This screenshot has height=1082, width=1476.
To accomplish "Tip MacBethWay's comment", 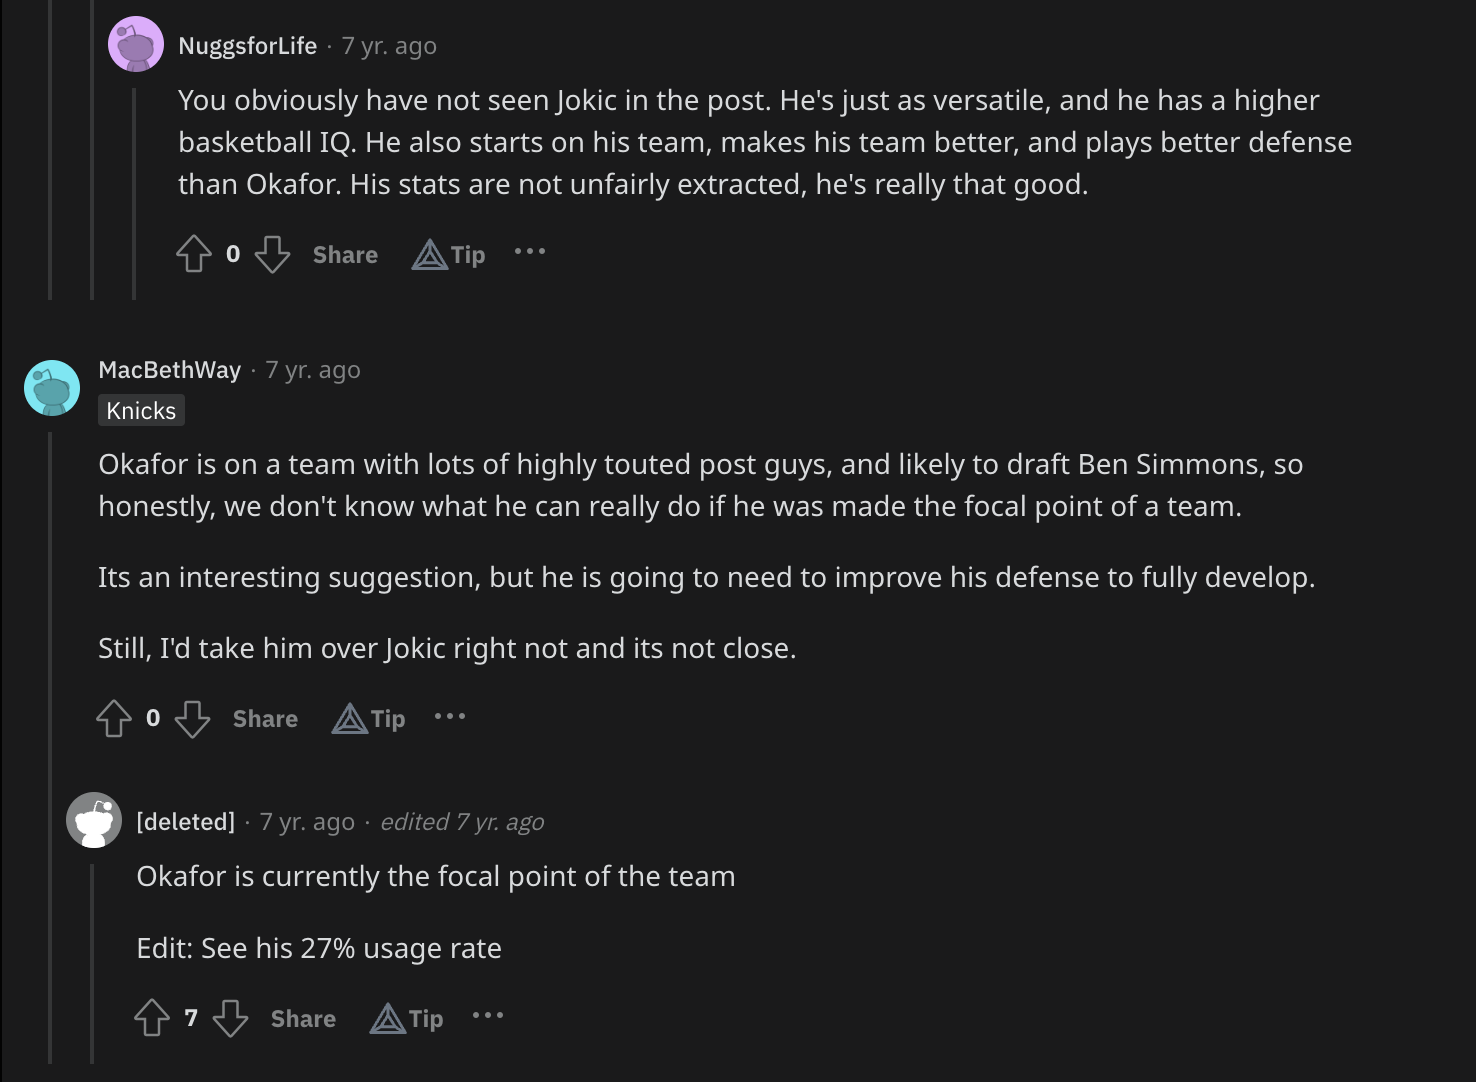I will tap(369, 718).
